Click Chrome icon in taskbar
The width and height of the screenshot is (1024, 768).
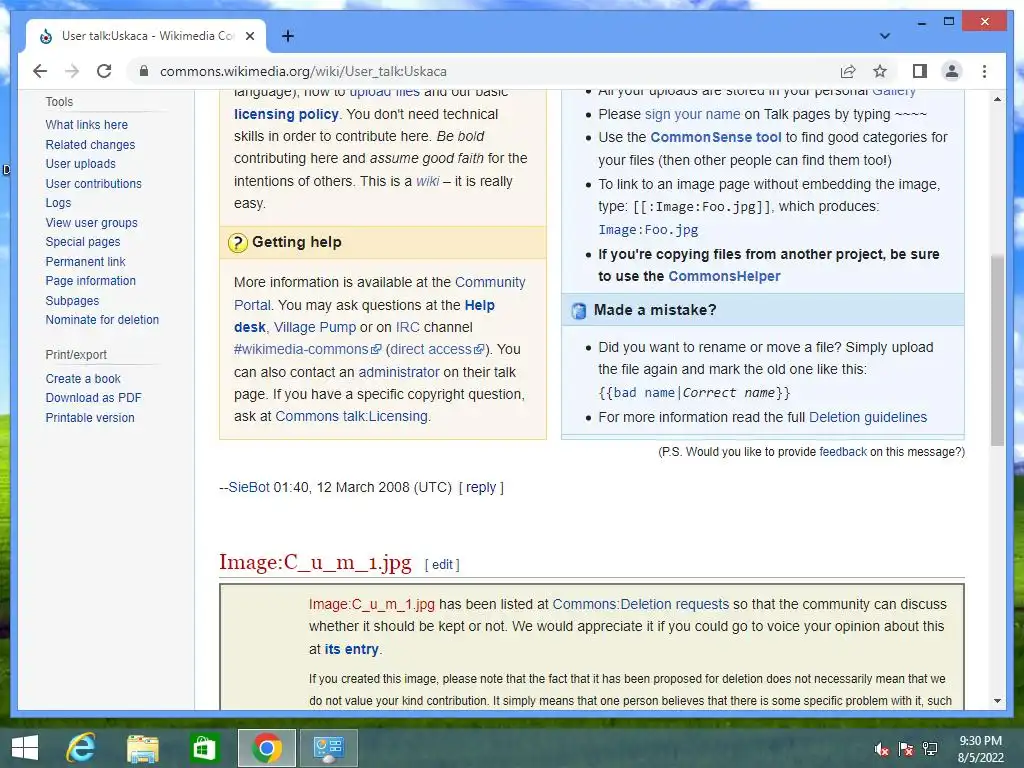click(266, 748)
